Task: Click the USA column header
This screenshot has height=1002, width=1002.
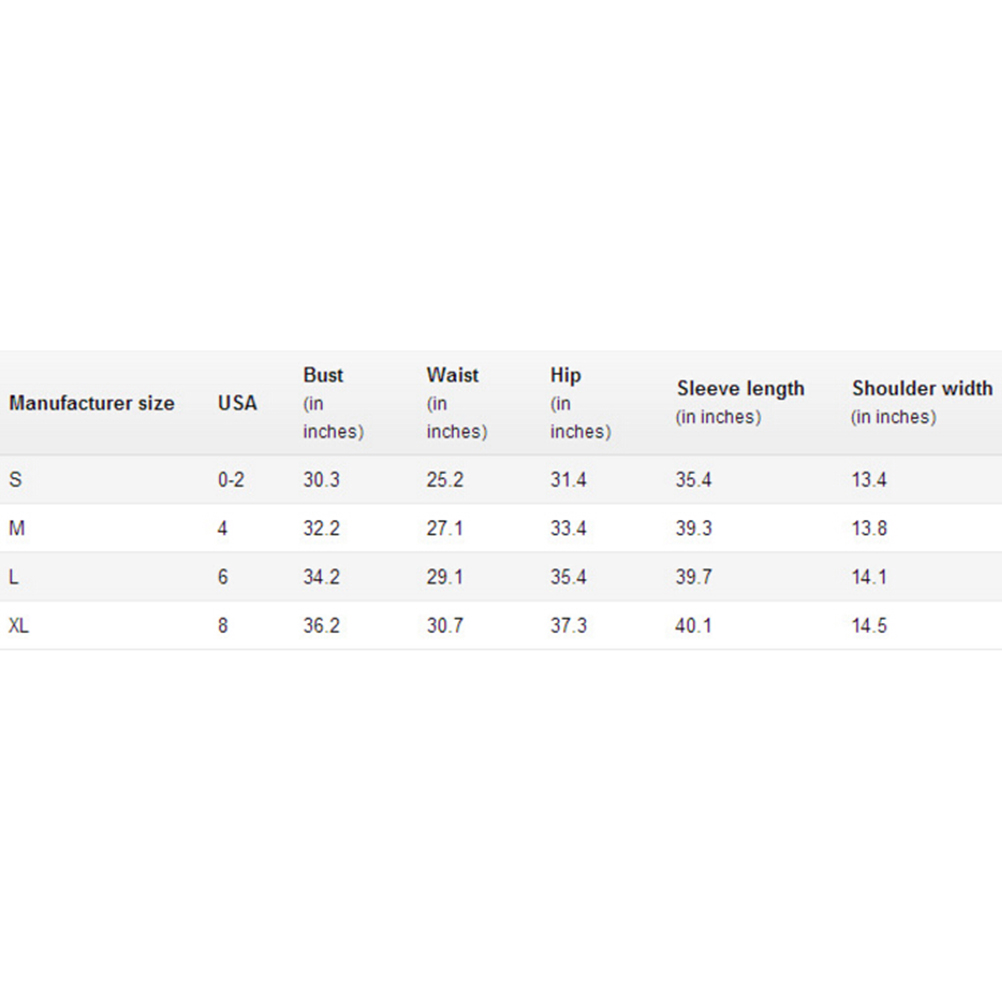Action: (x=237, y=404)
